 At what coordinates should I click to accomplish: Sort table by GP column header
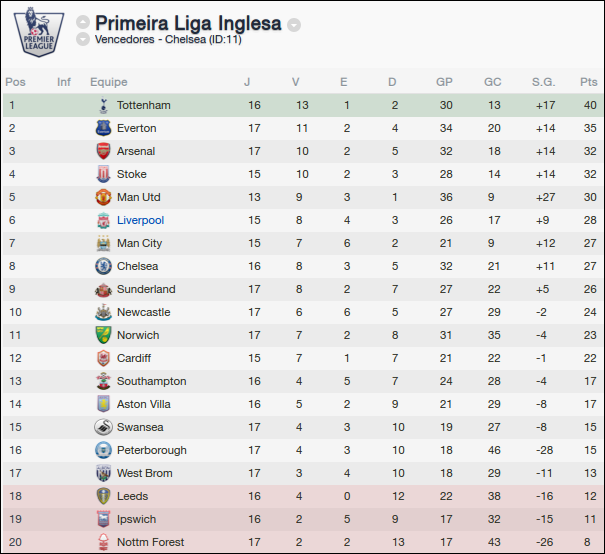click(444, 82)
